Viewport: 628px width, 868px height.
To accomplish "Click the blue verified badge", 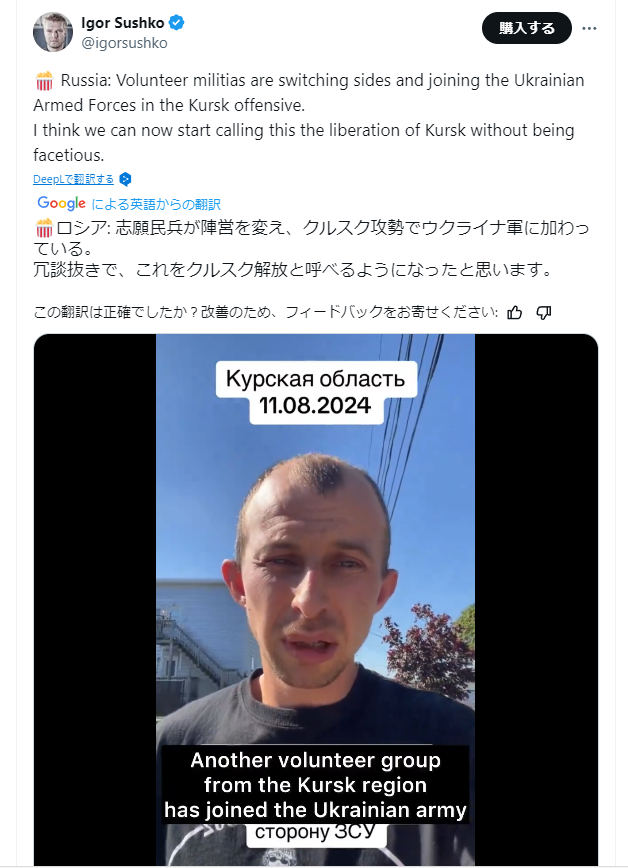I will (177, 23).
